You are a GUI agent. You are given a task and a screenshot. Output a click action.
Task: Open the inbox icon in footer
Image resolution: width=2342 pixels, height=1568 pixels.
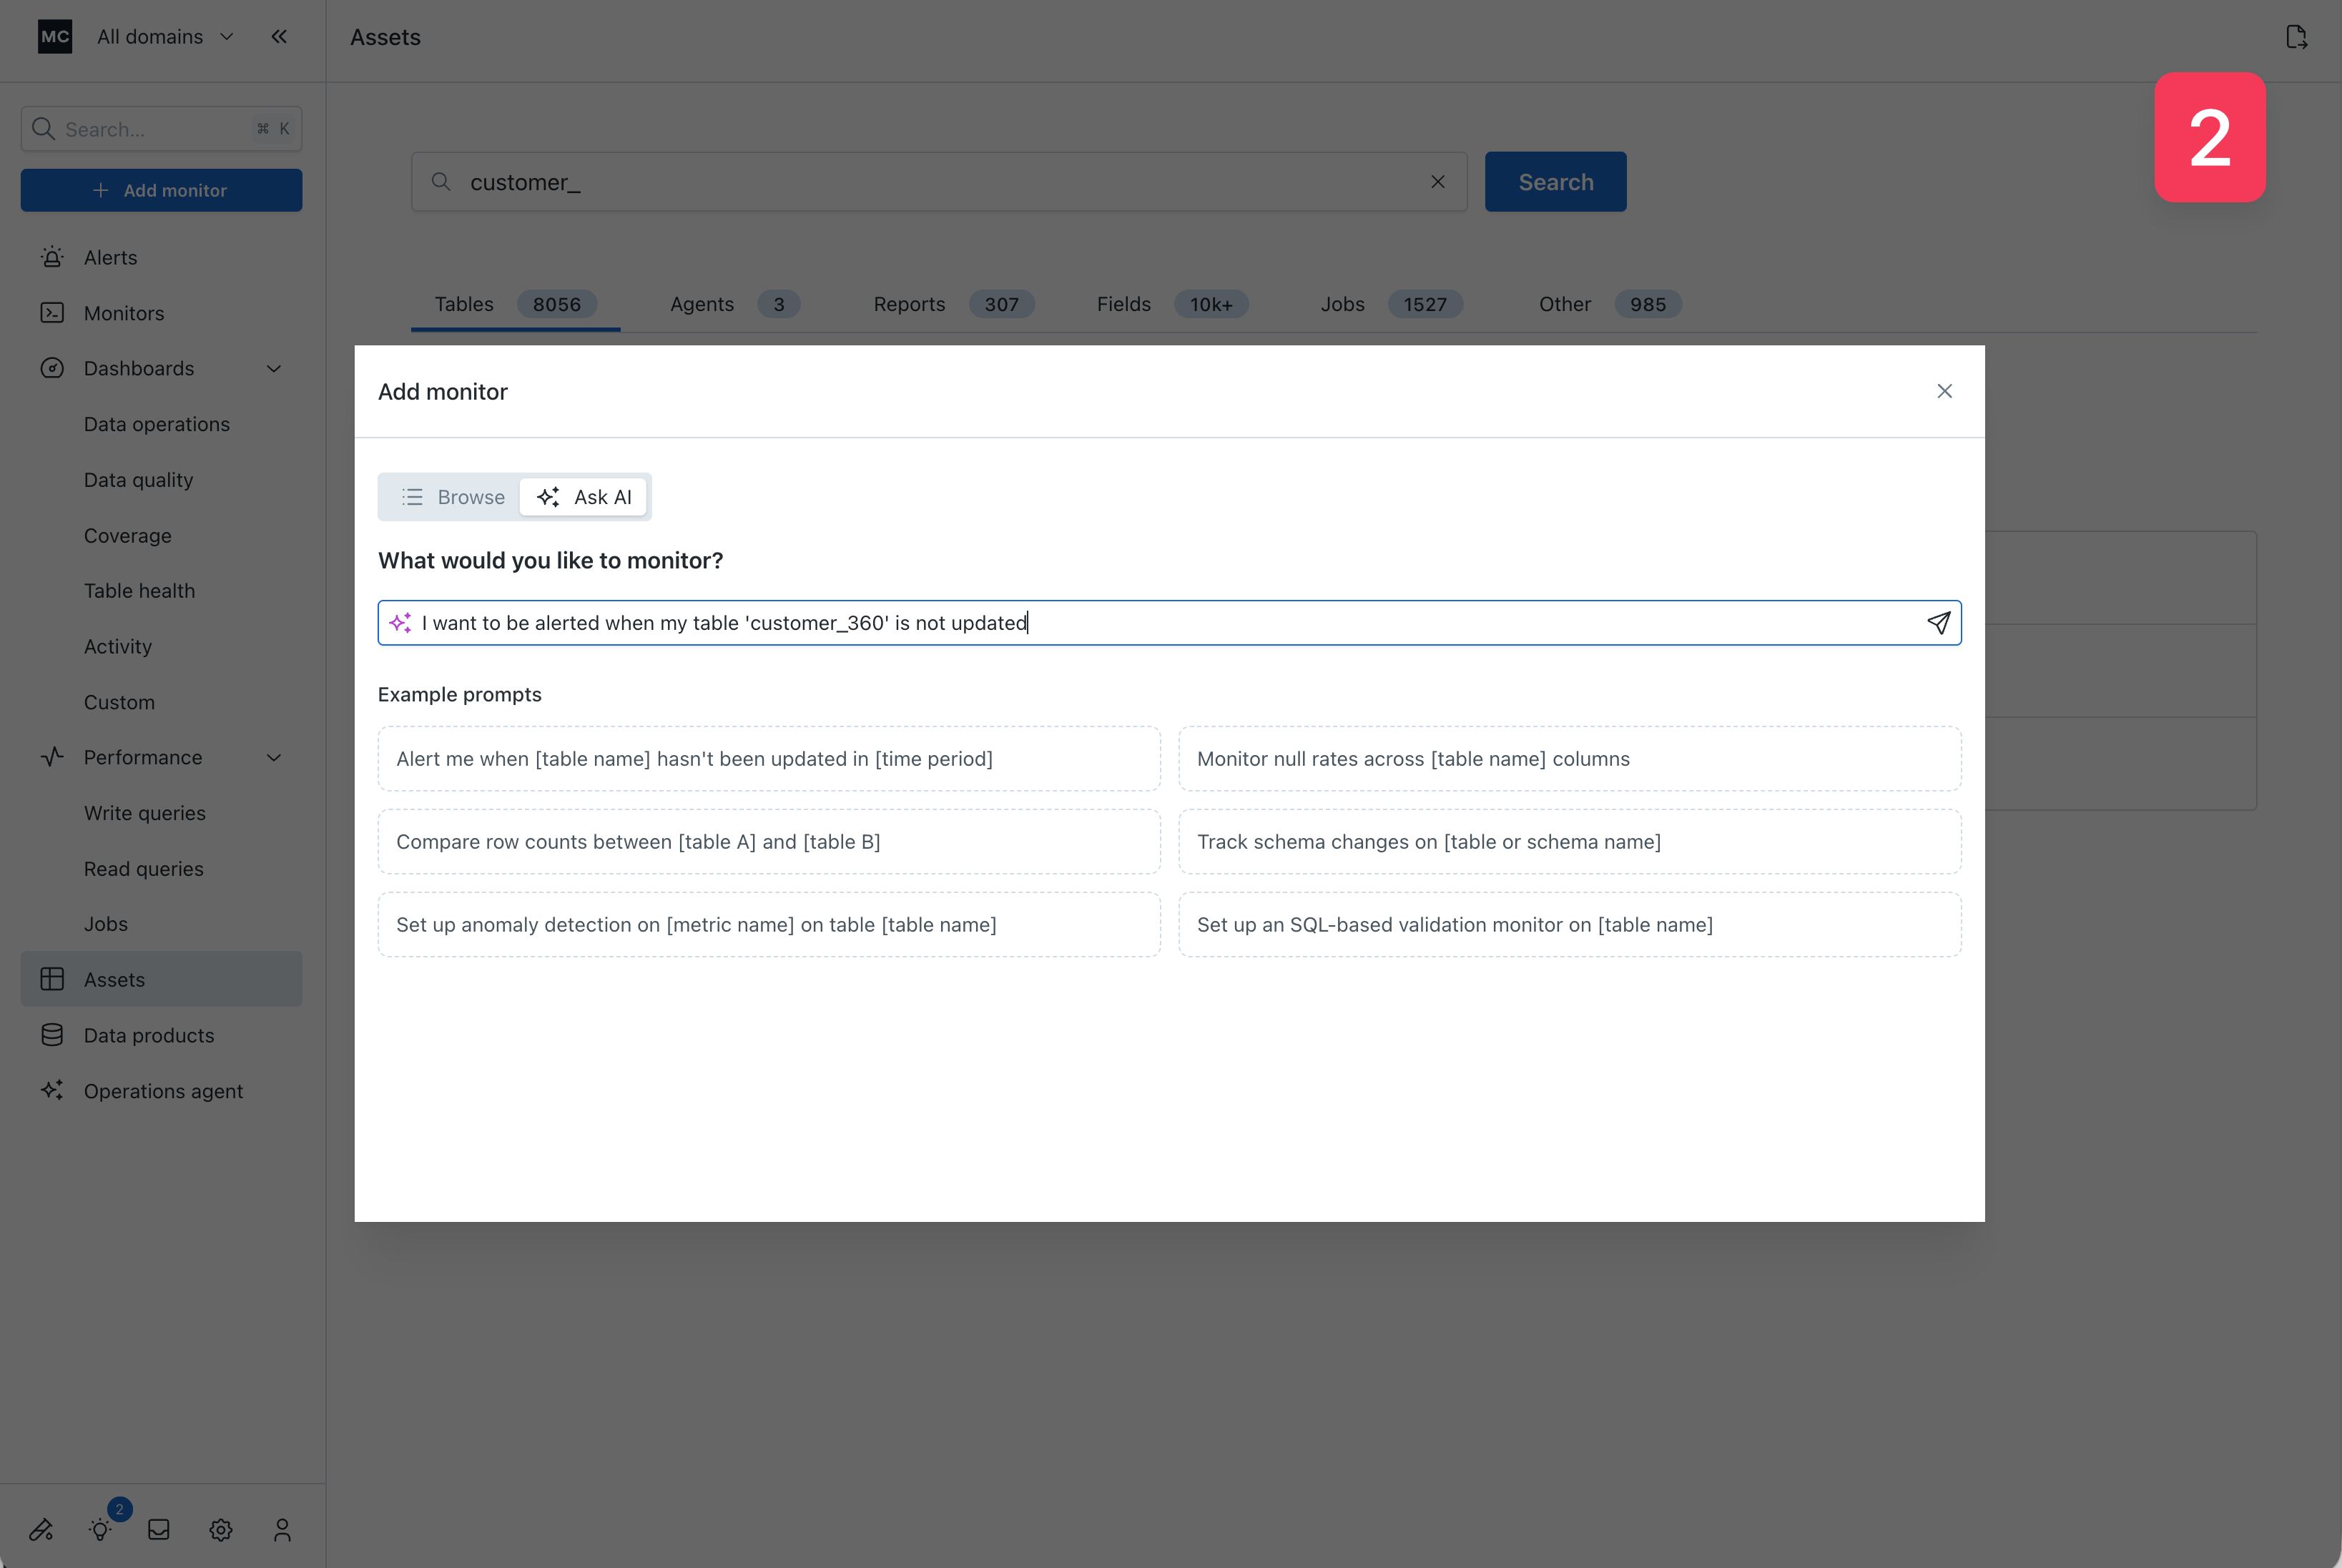point(159,1529)
